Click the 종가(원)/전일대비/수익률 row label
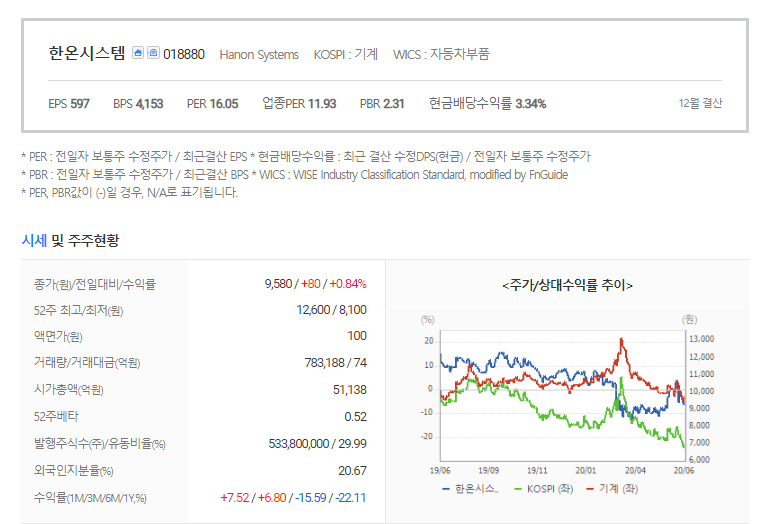 pyautogui.click(x=95, y=284)
